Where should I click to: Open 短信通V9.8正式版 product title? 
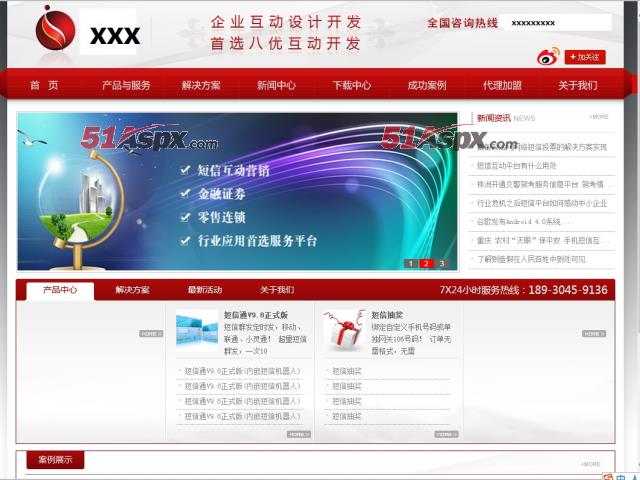[256, 315]
